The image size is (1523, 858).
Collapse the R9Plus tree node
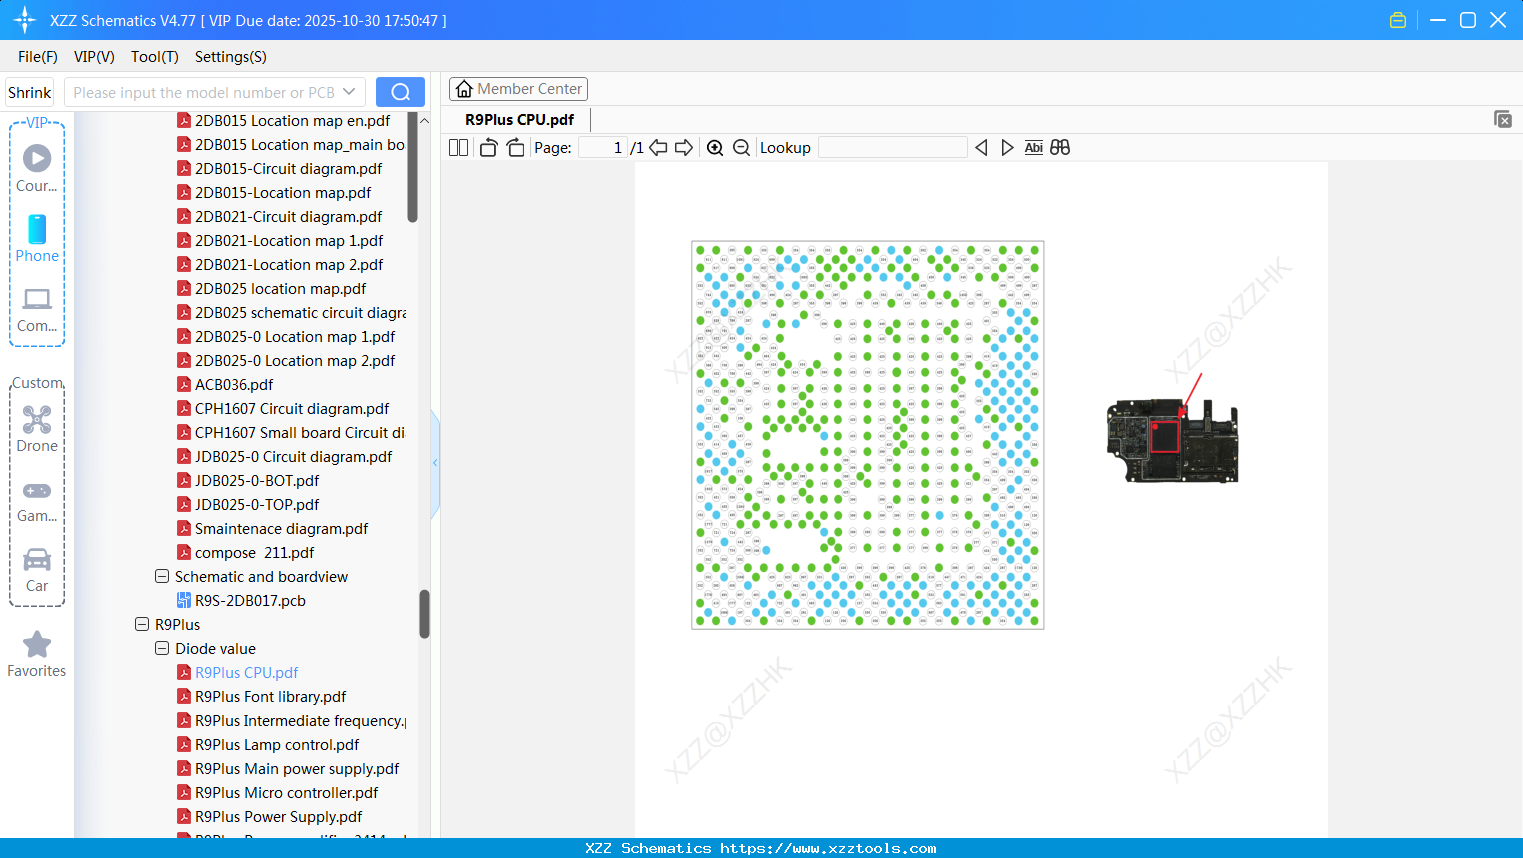(142, 624)
